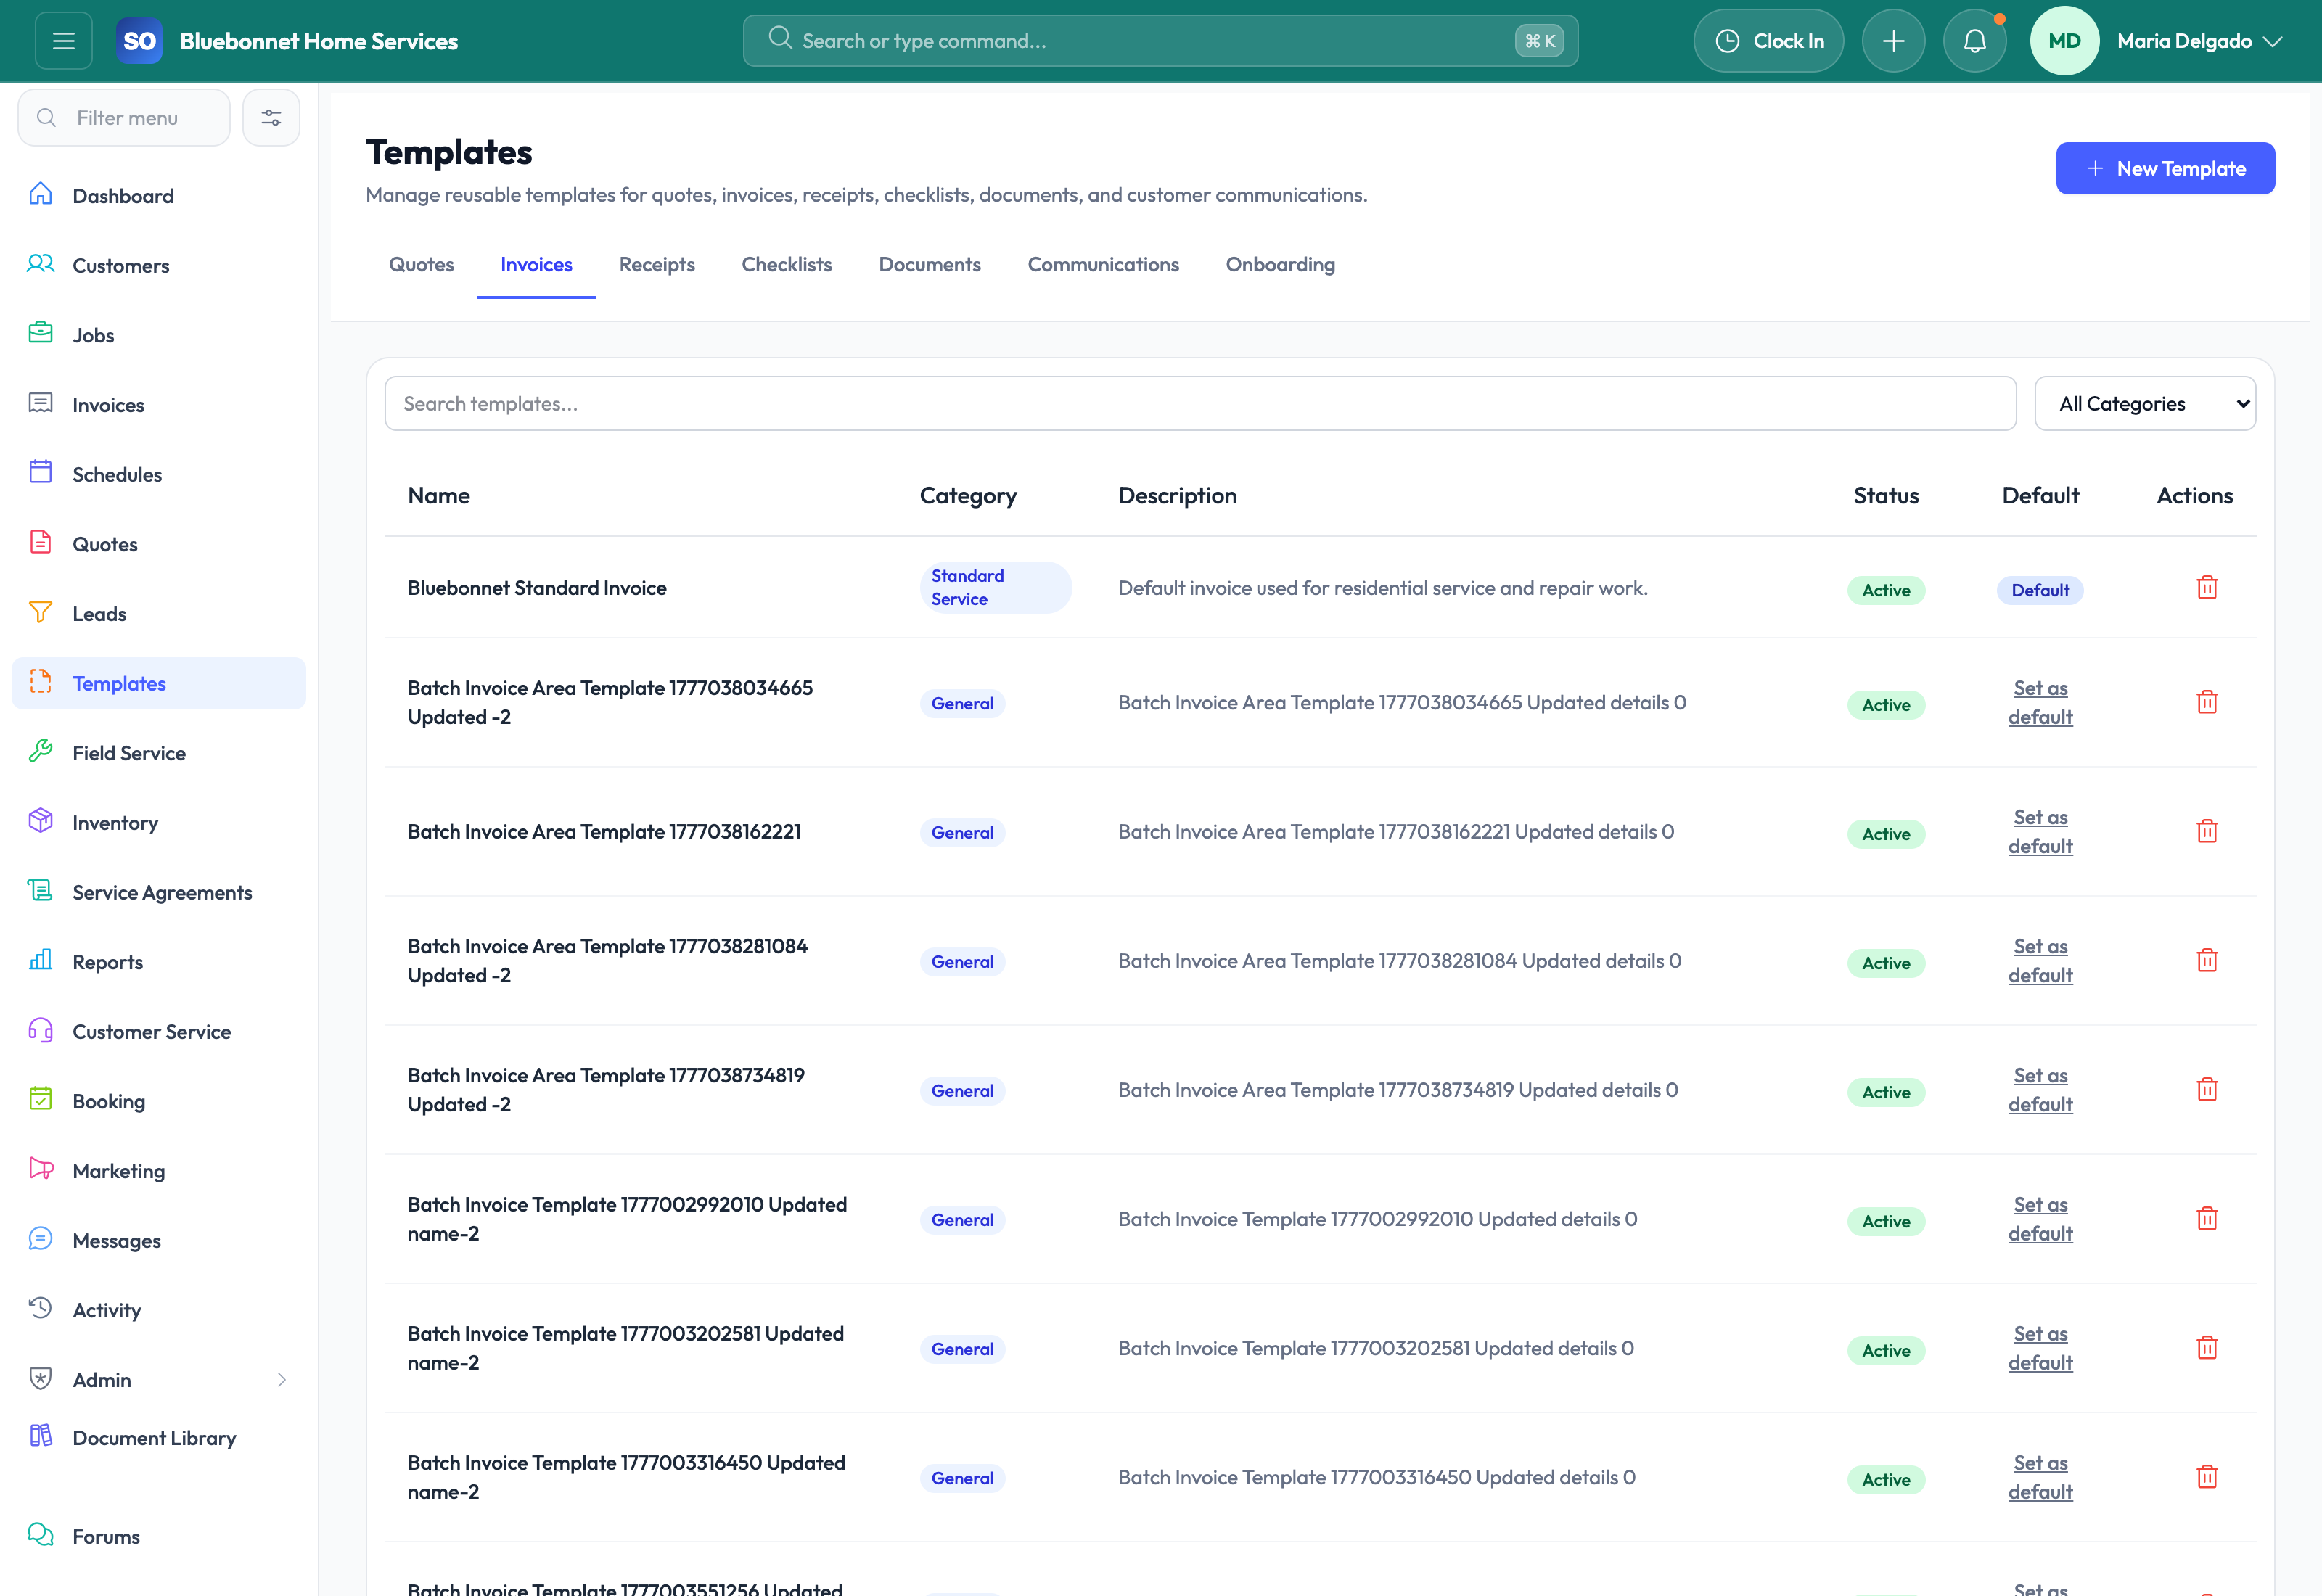
Task: Click General tag for Template 1777003316450
Action: pos(962,1478)
